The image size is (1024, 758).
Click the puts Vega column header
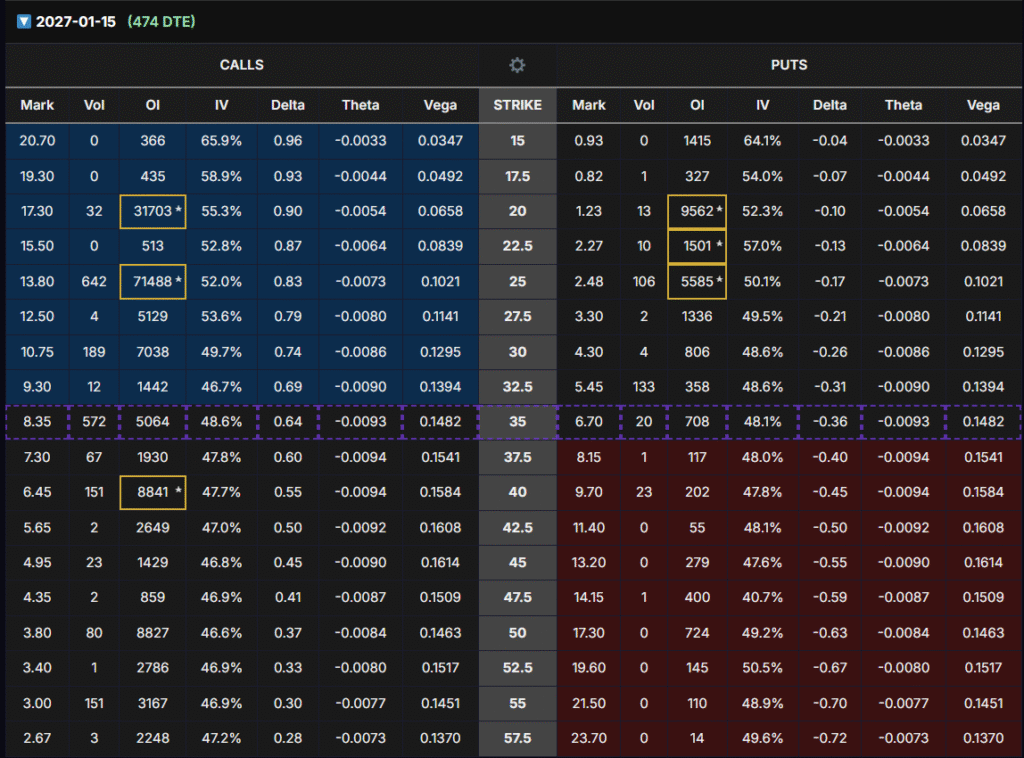click(983, 105)
